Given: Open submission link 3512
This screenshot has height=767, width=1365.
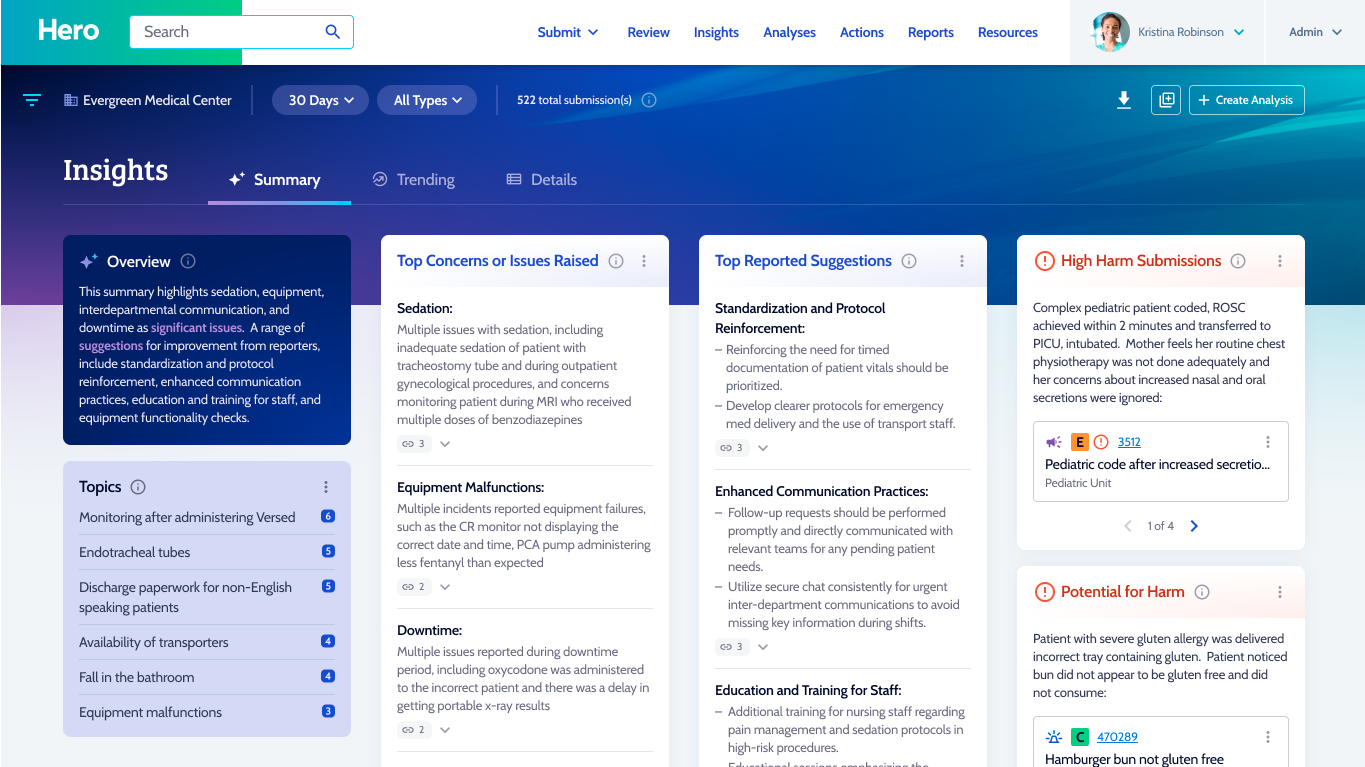Looking at the screenshot, I should pyautogui.click(x=1129, y=442).
